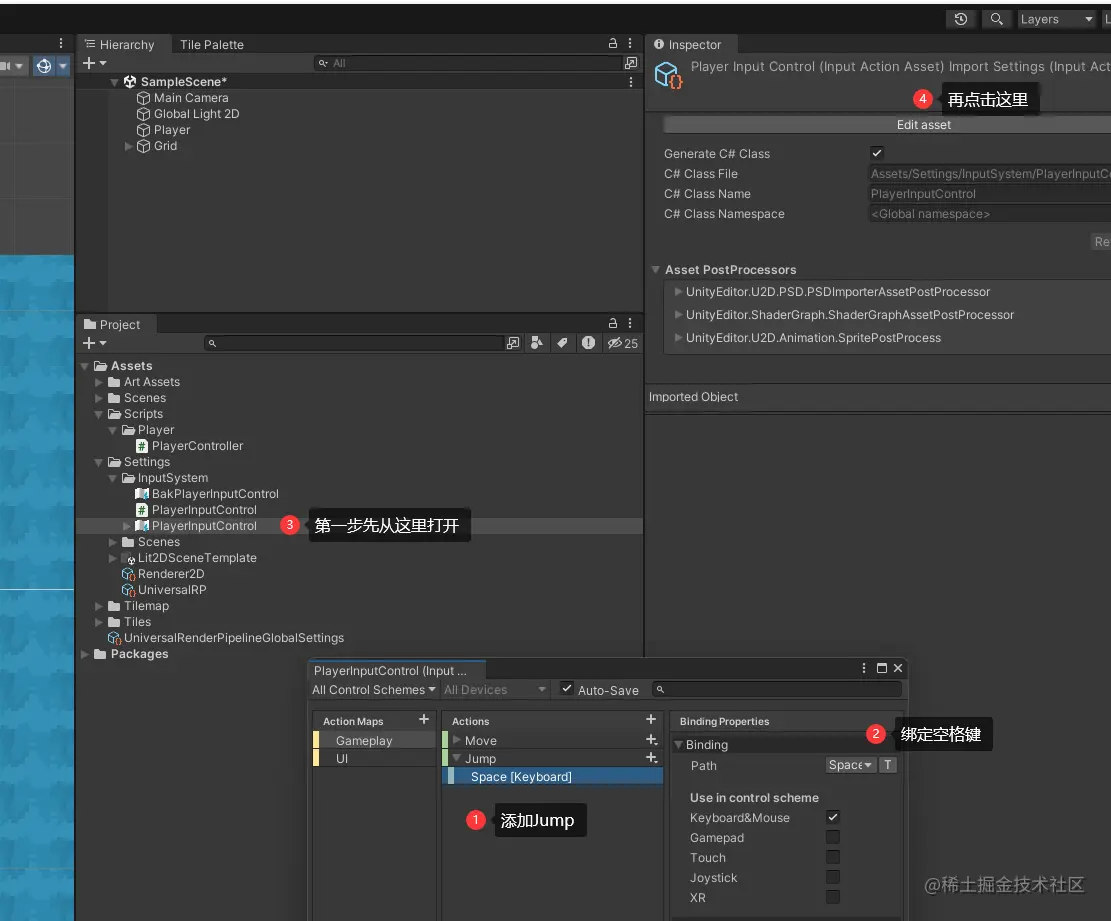This screenshot has height=921, width=1111.
Task: Toggle the Keyboard&Mouse control scheme checkbox
Action: click(x=833, y=818)
